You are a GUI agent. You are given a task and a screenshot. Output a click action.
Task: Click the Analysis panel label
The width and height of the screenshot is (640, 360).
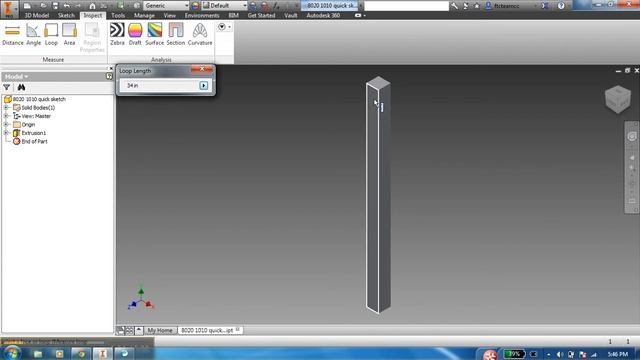coord(161,60)
